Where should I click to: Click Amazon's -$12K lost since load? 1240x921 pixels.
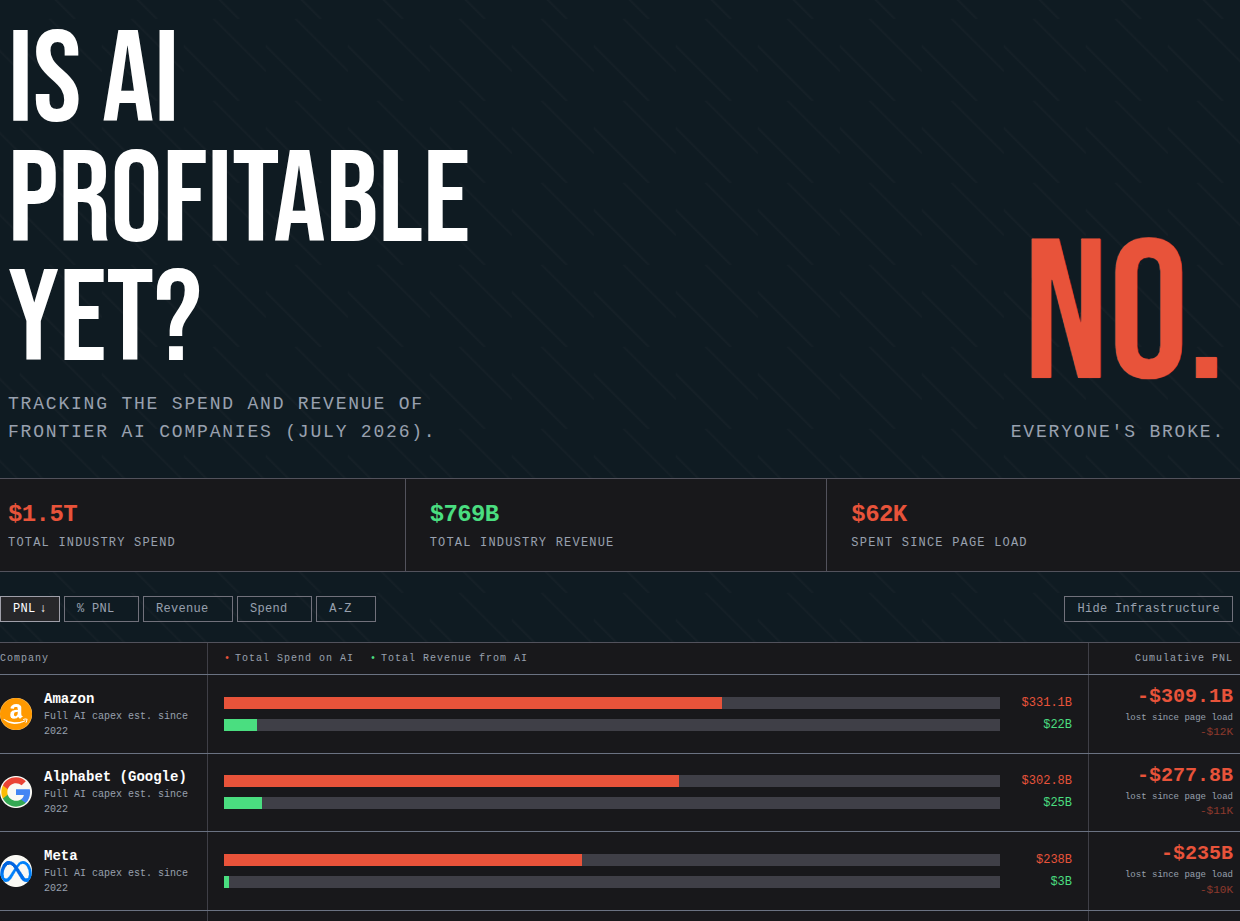[x=1217, y=732]
